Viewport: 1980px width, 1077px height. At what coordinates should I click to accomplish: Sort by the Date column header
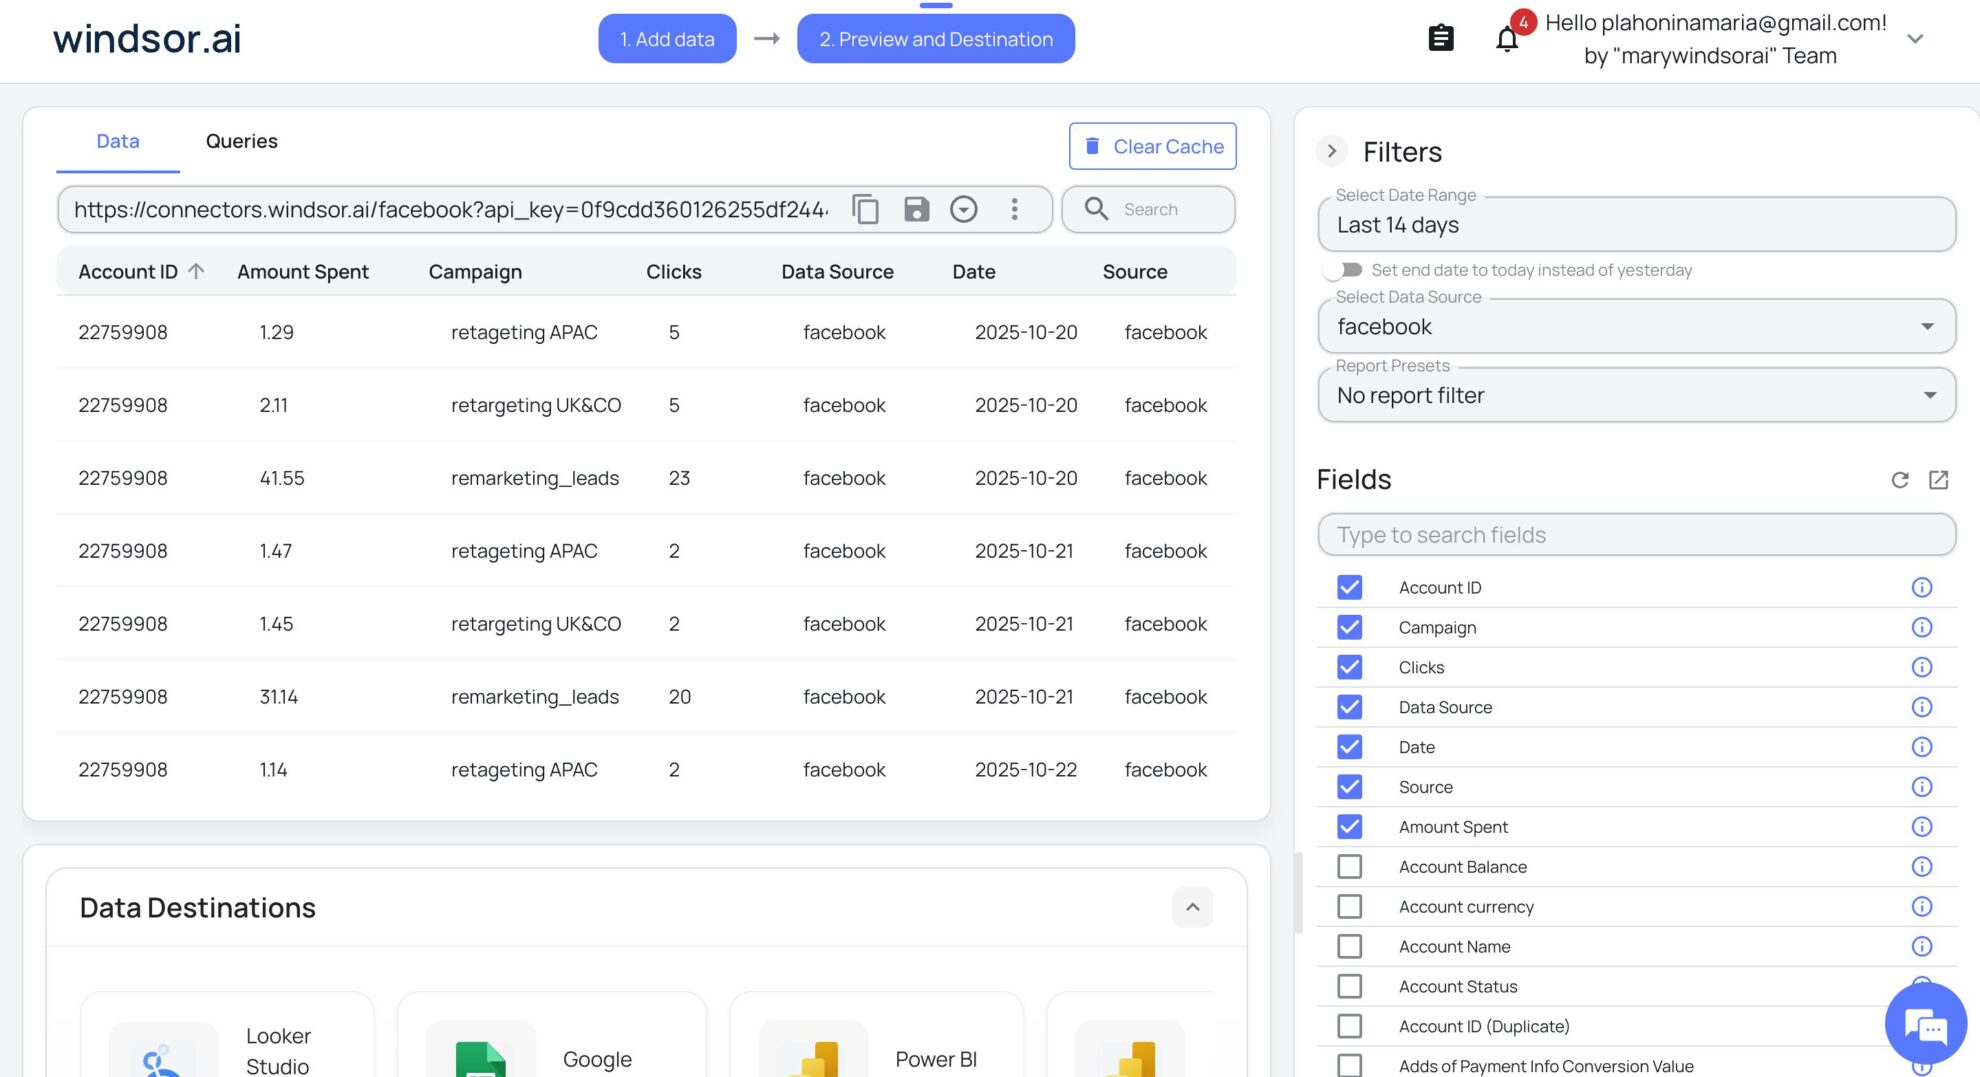974,271
